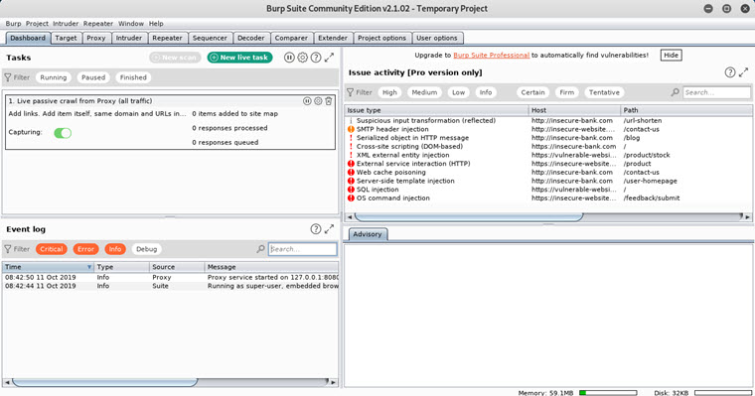Switch to the User options tab
Image resolution: width=755 pixels, height=396 pixels.
click(437, 38)
